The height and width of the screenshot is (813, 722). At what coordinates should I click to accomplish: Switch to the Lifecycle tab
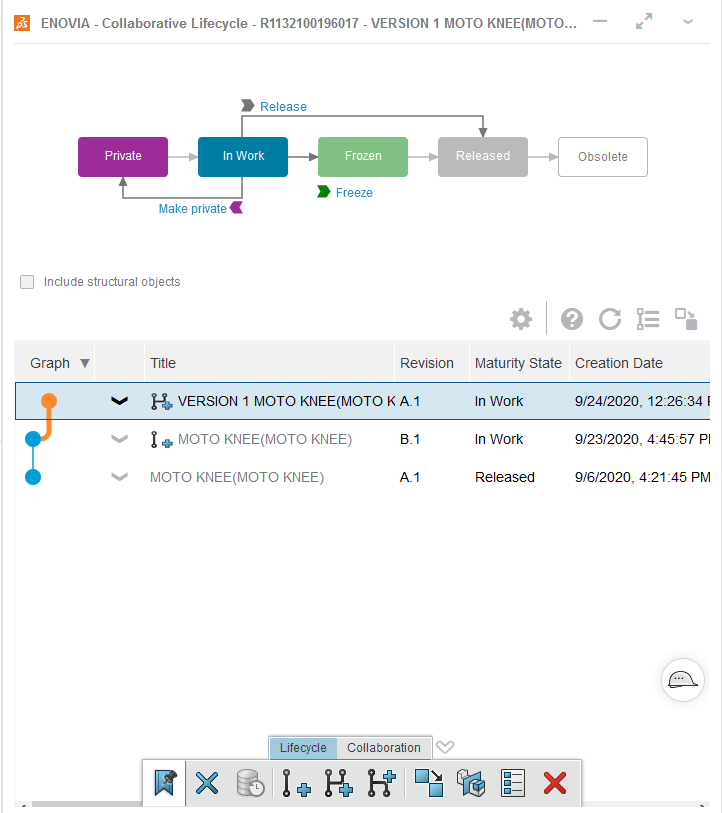point(303,748)
